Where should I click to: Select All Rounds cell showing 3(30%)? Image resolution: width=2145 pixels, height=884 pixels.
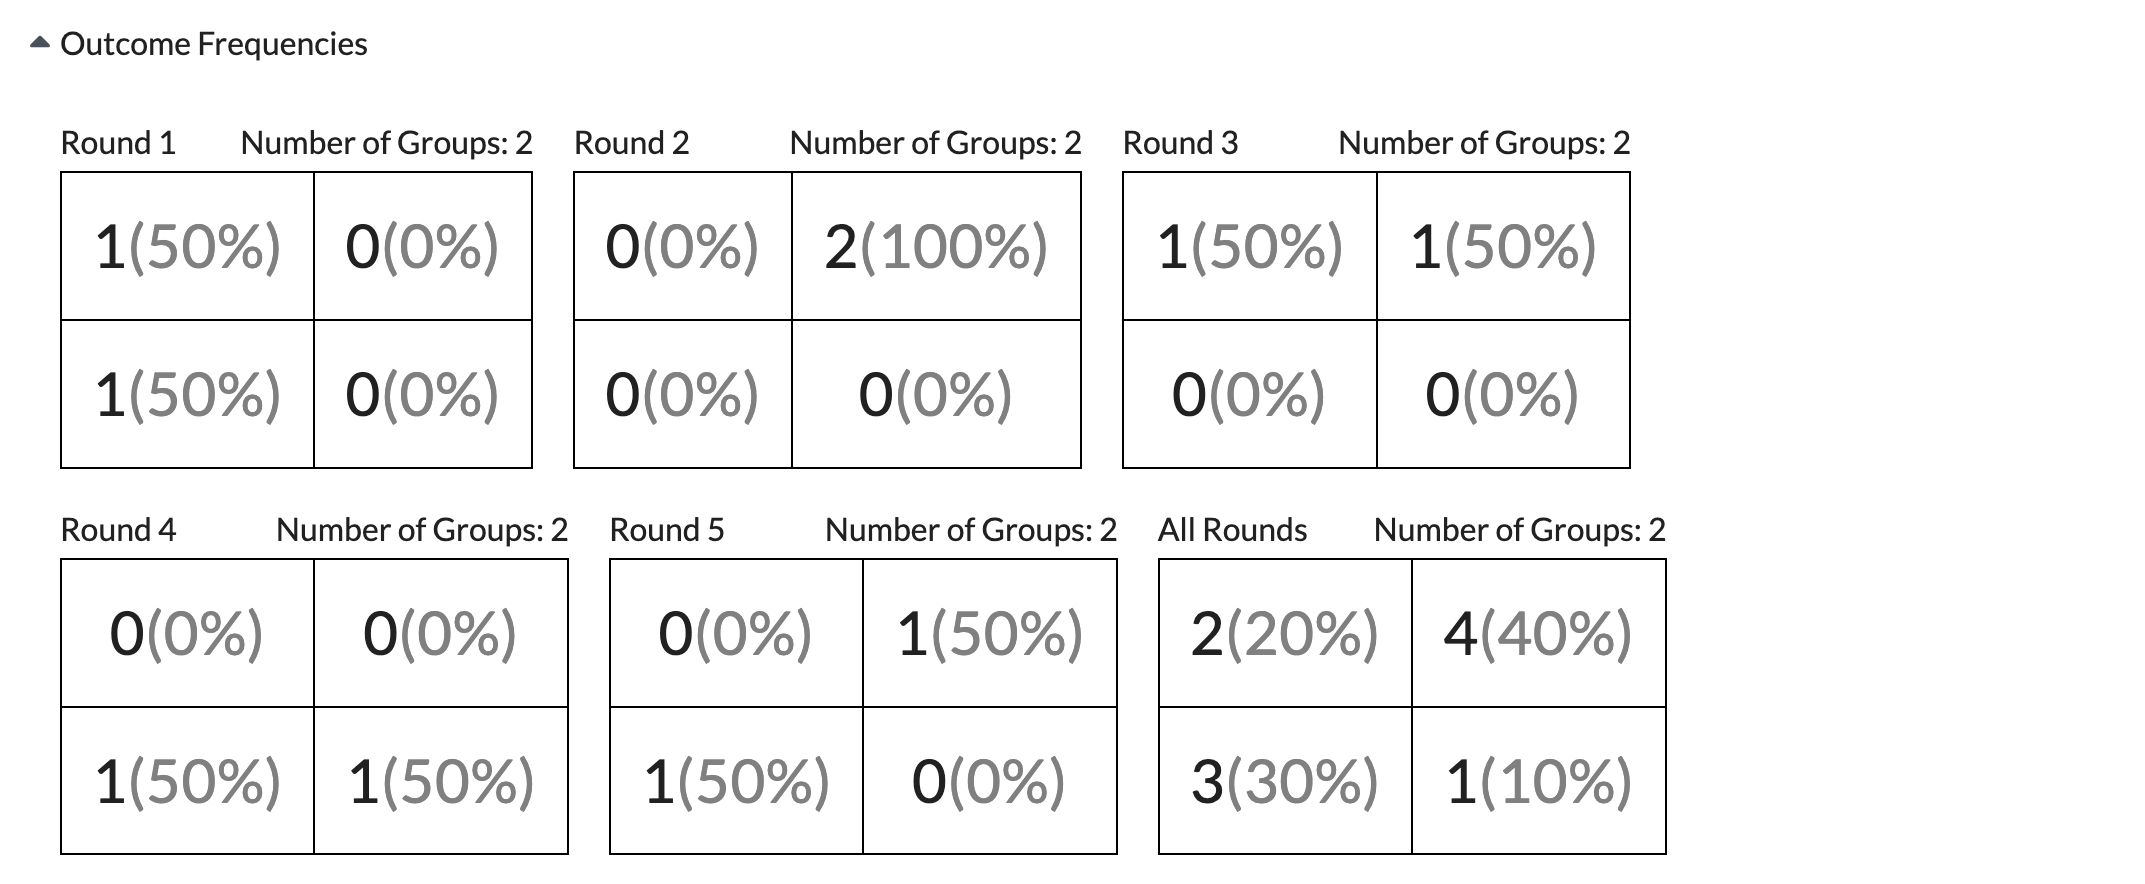tap(1286, 781)
